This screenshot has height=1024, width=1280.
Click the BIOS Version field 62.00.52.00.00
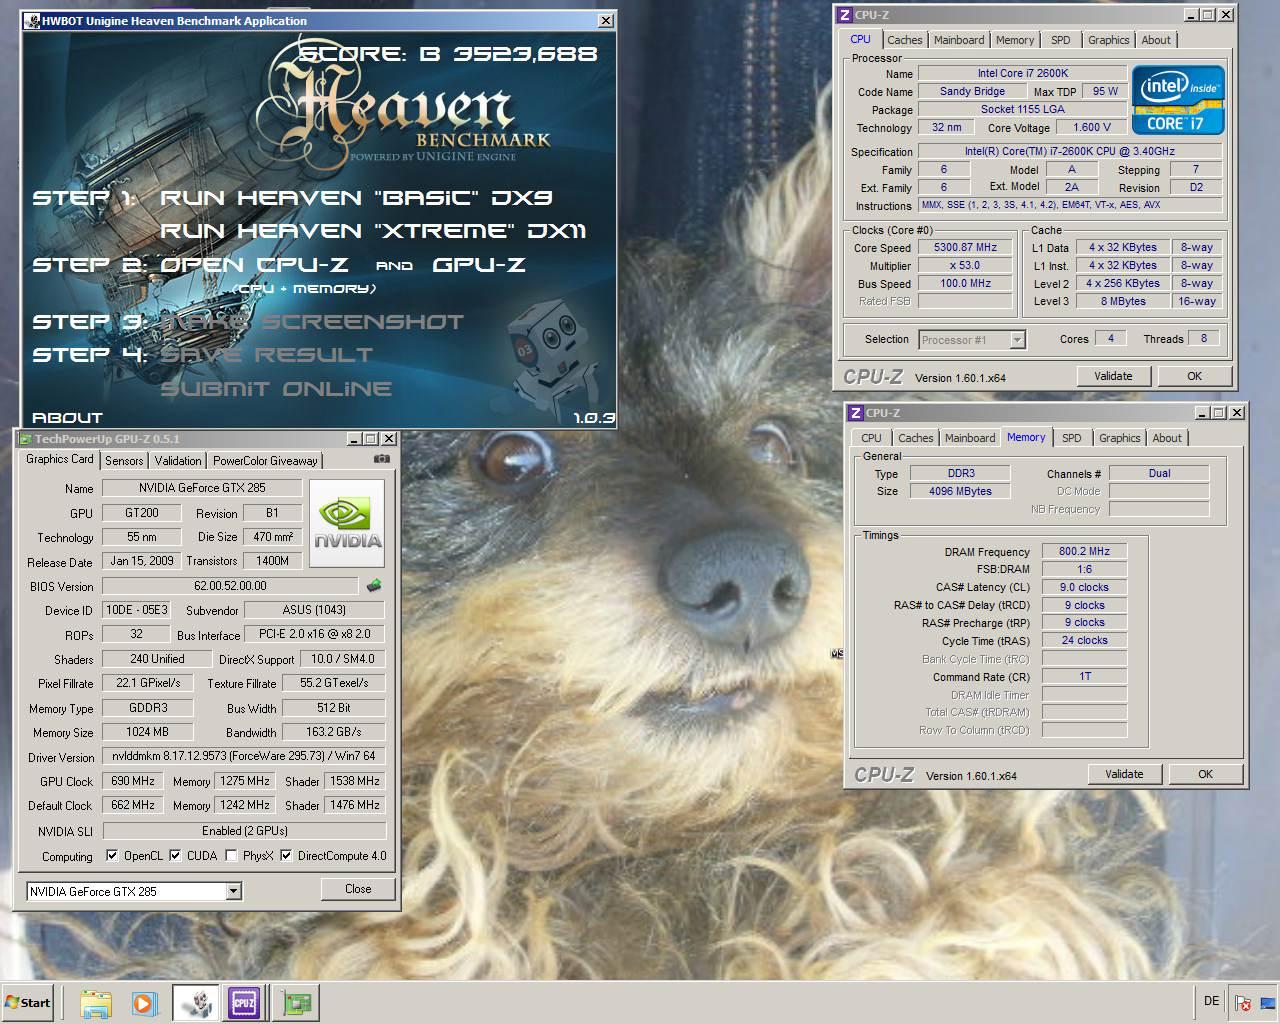230,586
